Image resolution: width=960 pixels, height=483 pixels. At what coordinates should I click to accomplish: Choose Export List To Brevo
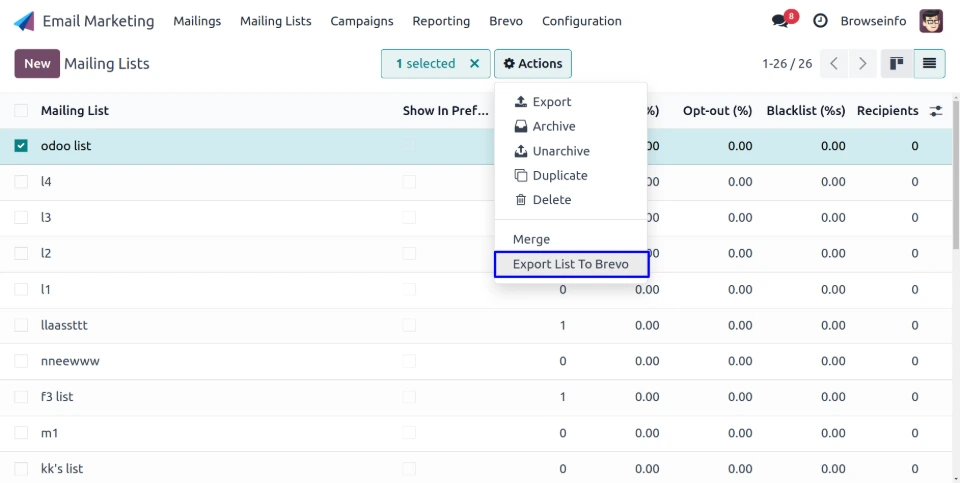(571, 264)
